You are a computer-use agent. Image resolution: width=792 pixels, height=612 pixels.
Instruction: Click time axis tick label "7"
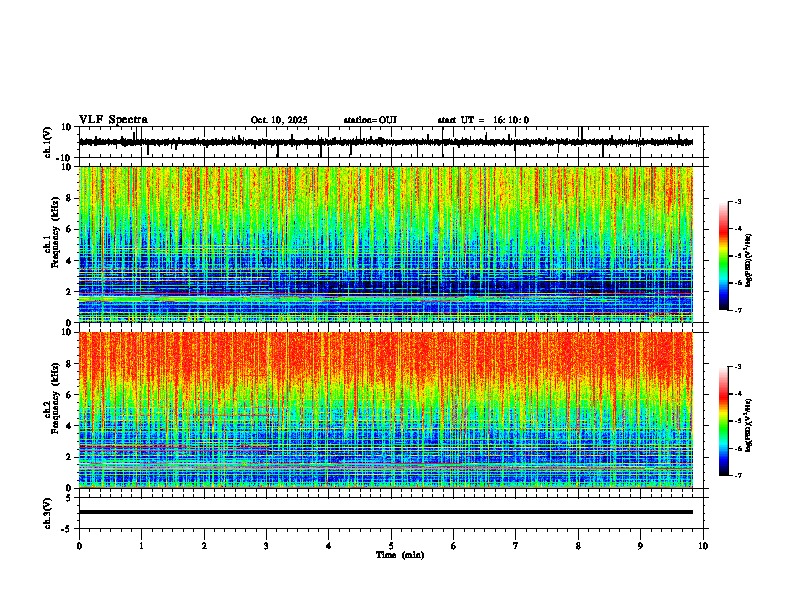point(516,546)
